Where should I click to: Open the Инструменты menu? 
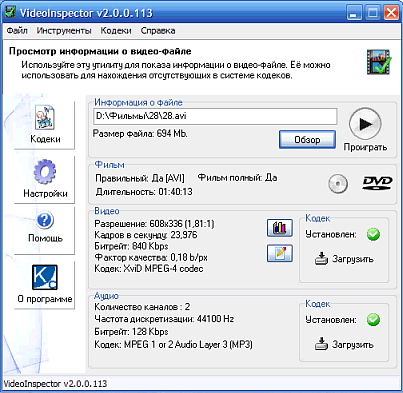pos(64,31)
